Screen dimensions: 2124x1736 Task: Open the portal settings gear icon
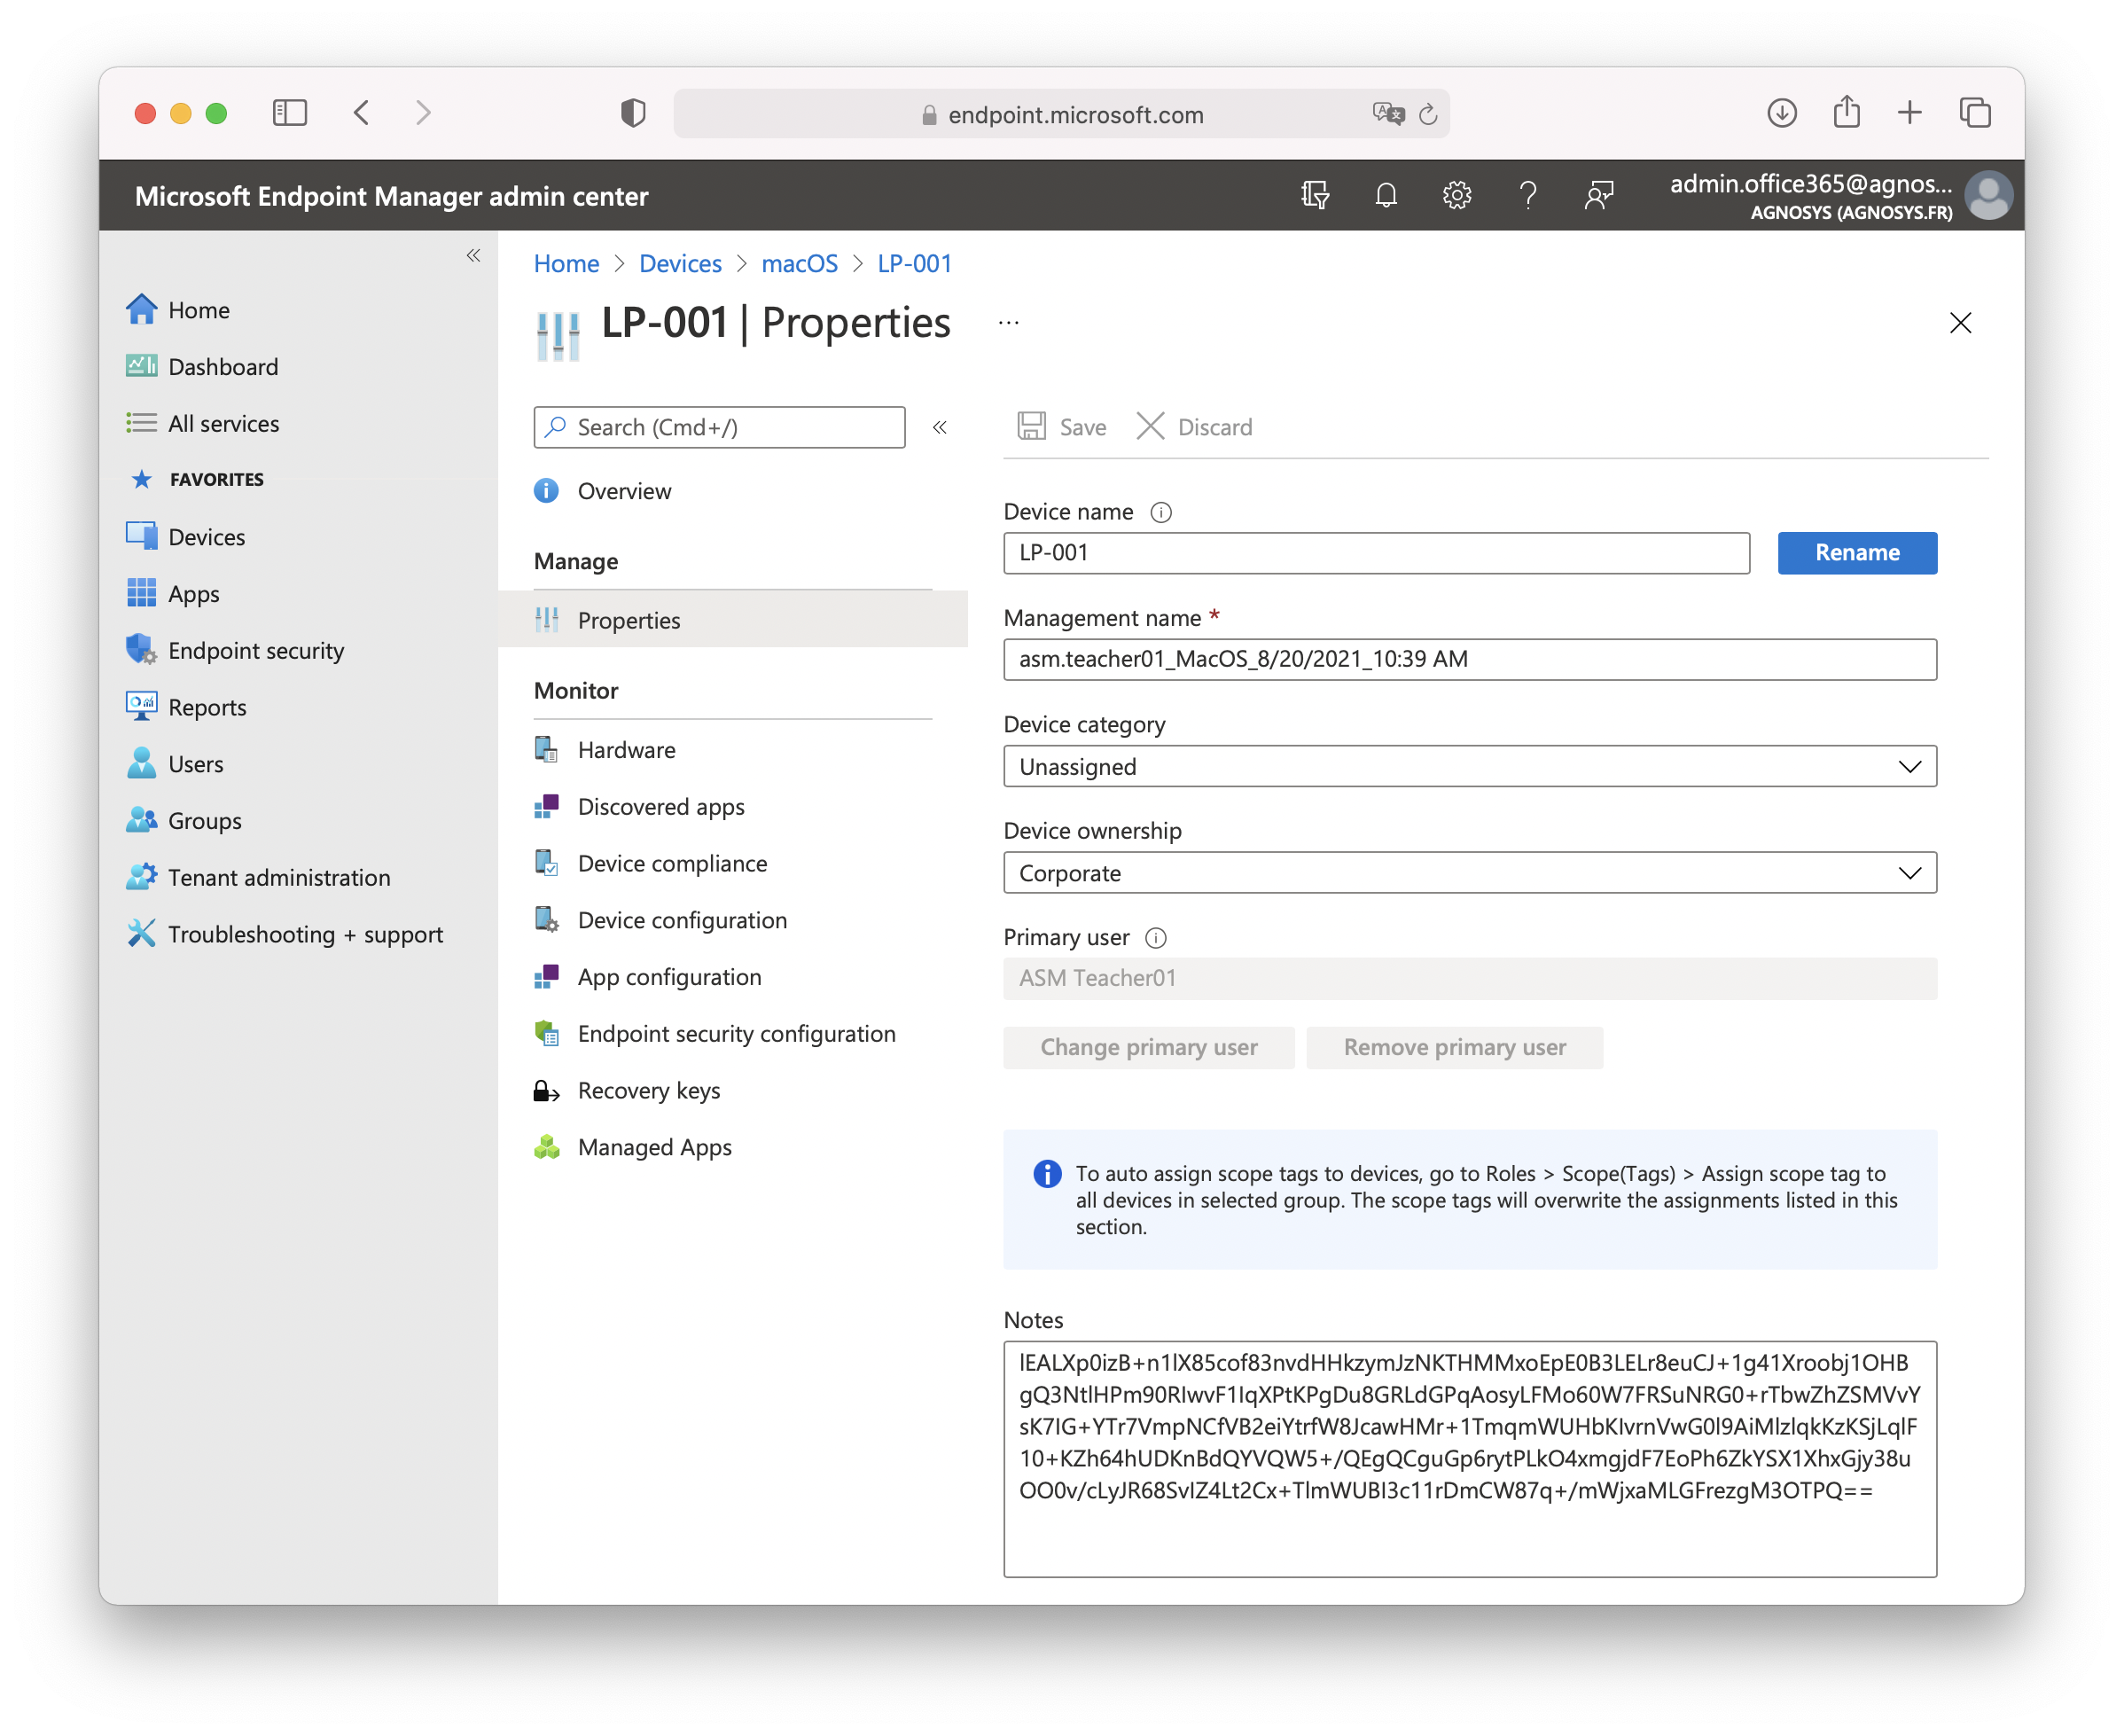(x=1456, y=195)
